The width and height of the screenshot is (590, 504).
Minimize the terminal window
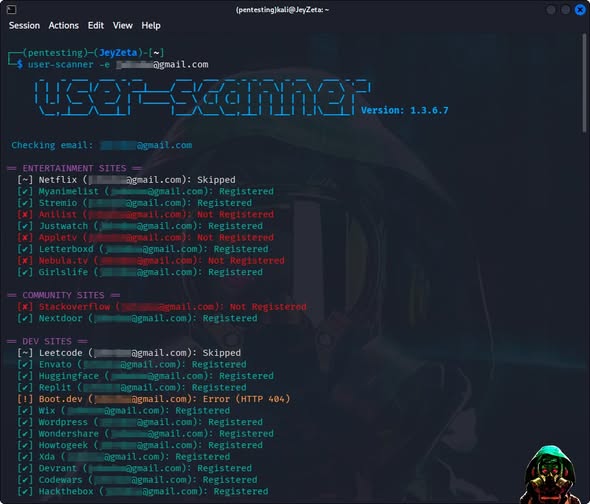(551, 10)
